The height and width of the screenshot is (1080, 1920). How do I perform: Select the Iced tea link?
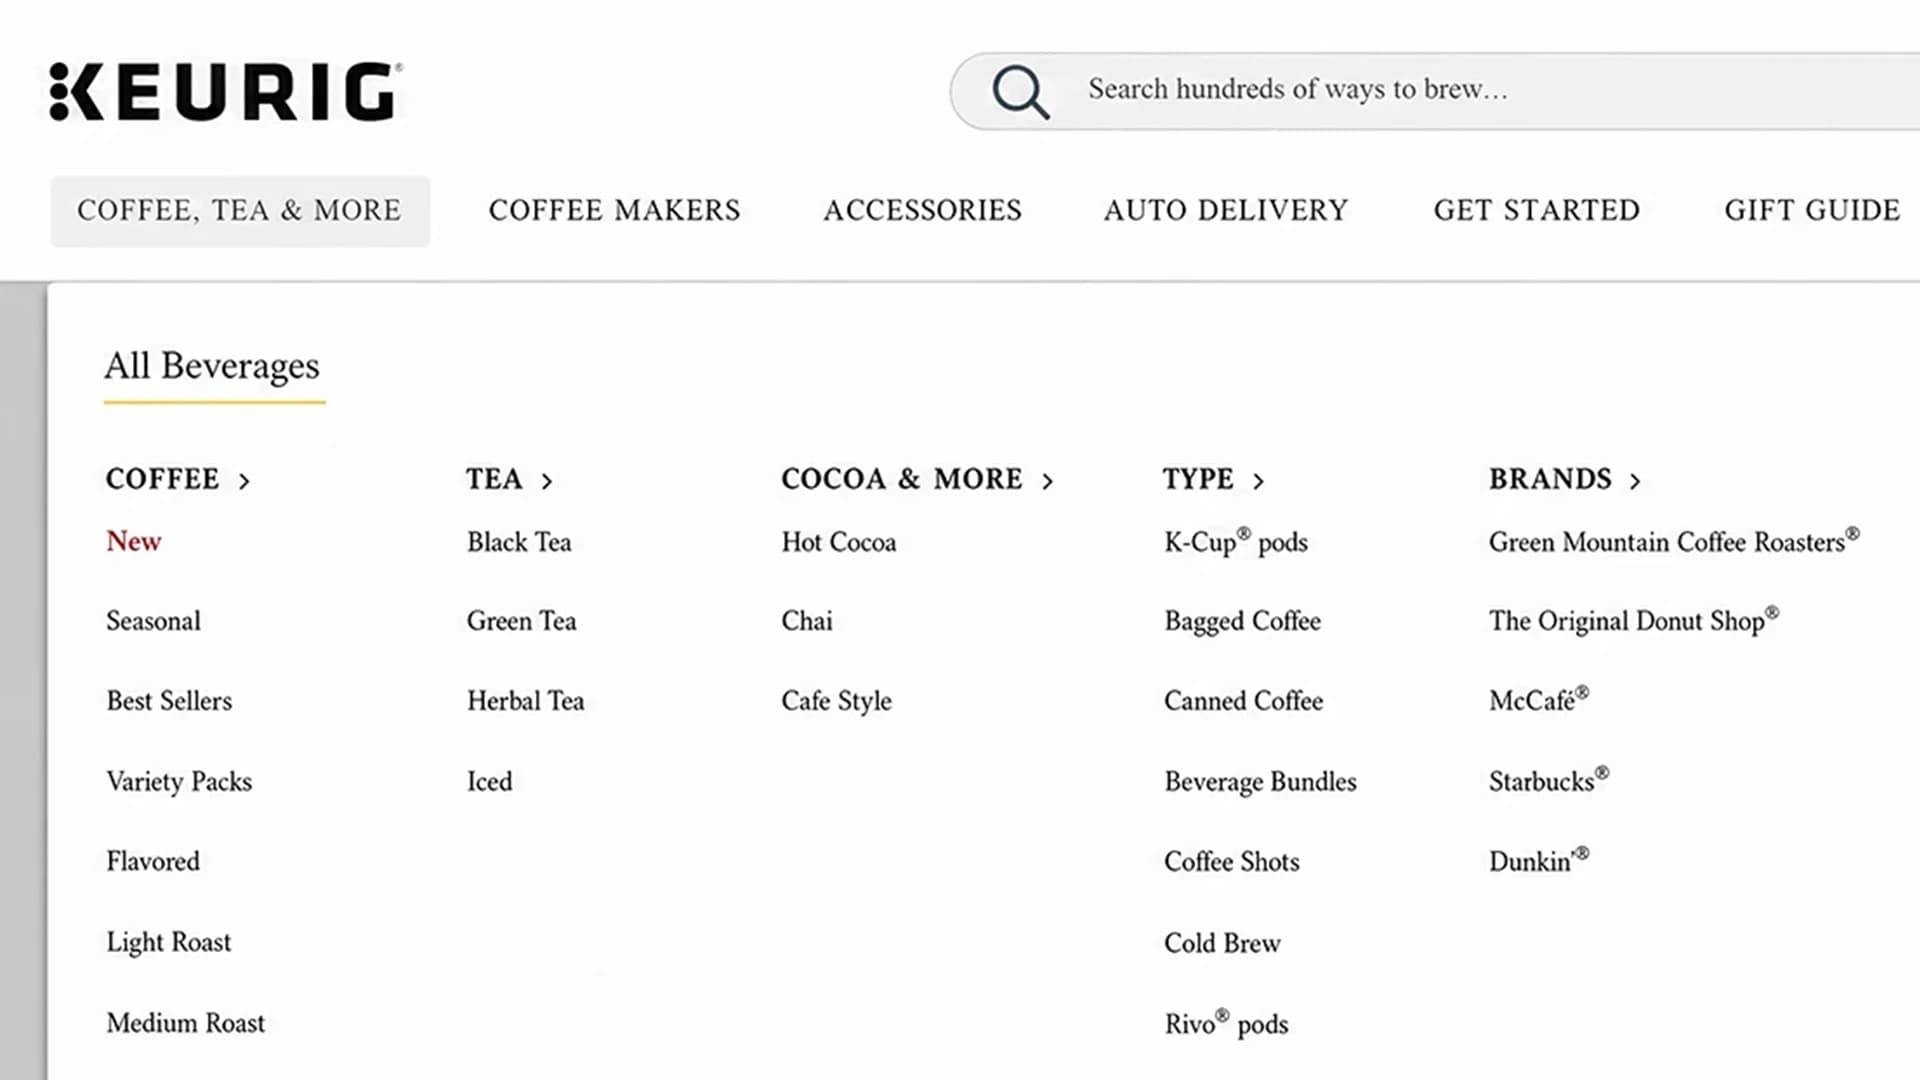point(489,781)
